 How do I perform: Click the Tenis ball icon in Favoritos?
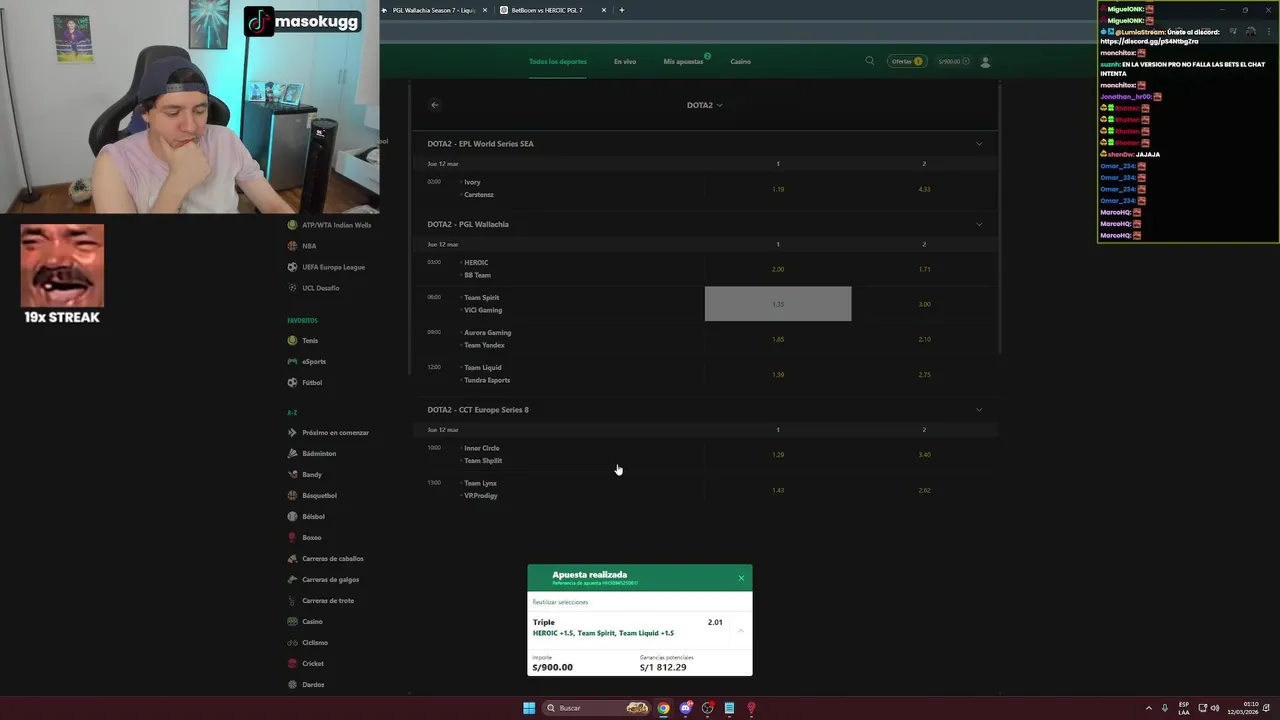[292, 341]
